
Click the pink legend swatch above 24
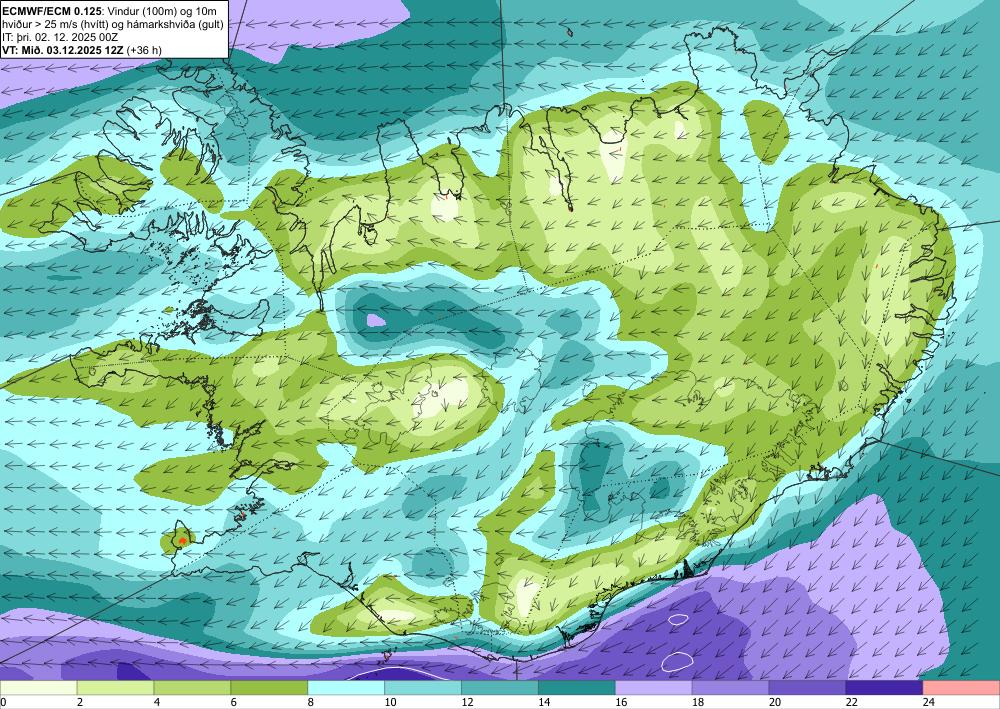pos(961,688)
